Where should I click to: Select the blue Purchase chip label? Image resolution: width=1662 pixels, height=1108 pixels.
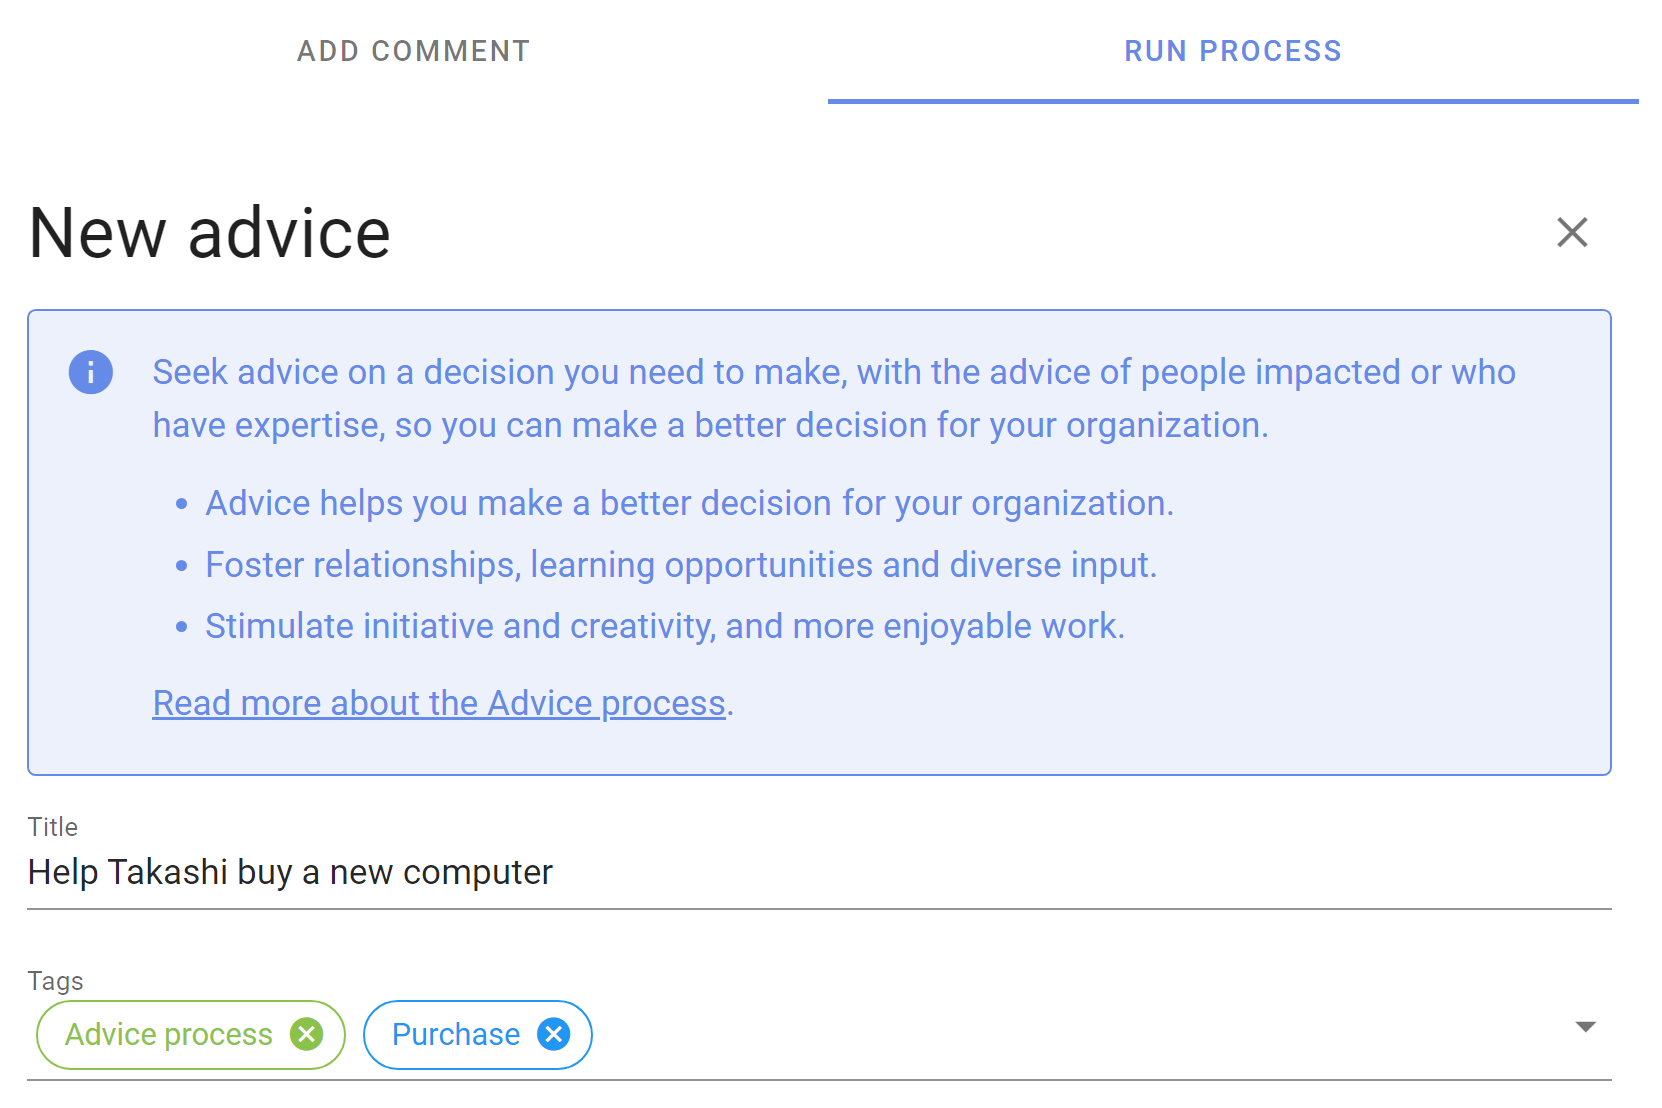(x=456, y=1034)
